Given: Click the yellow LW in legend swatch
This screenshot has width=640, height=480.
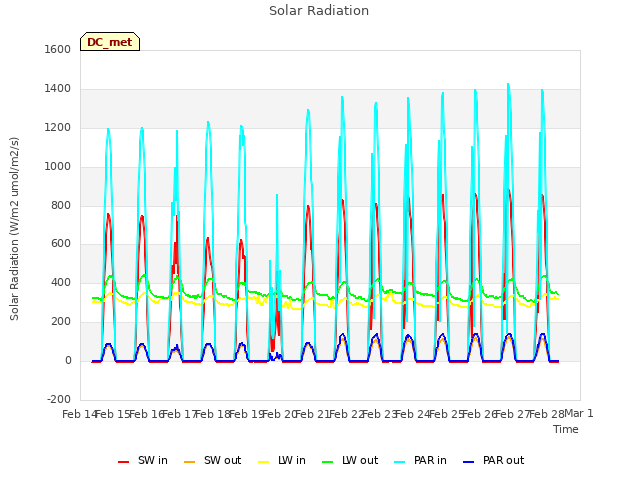Looking at the screenshot, I should click(x=264, y=462).
